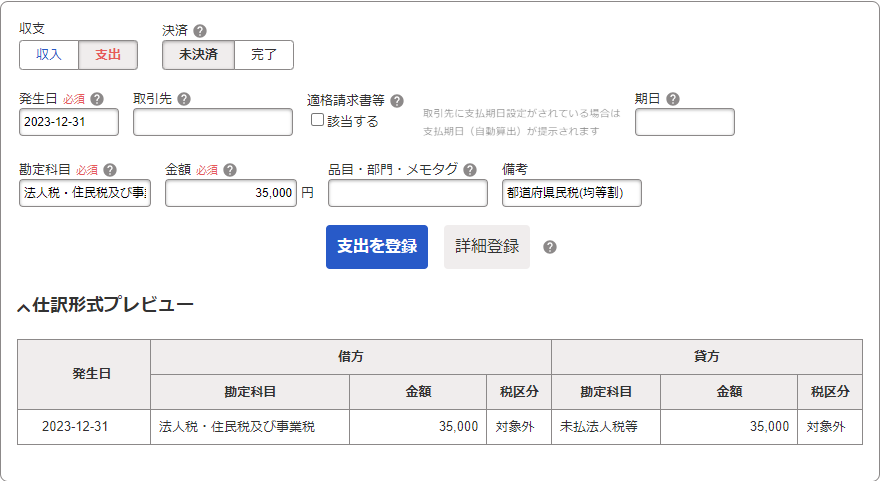Click 貸方 column header
This screenshot has width=882, height=482.
pyautogui.click(x=707, y=357)
